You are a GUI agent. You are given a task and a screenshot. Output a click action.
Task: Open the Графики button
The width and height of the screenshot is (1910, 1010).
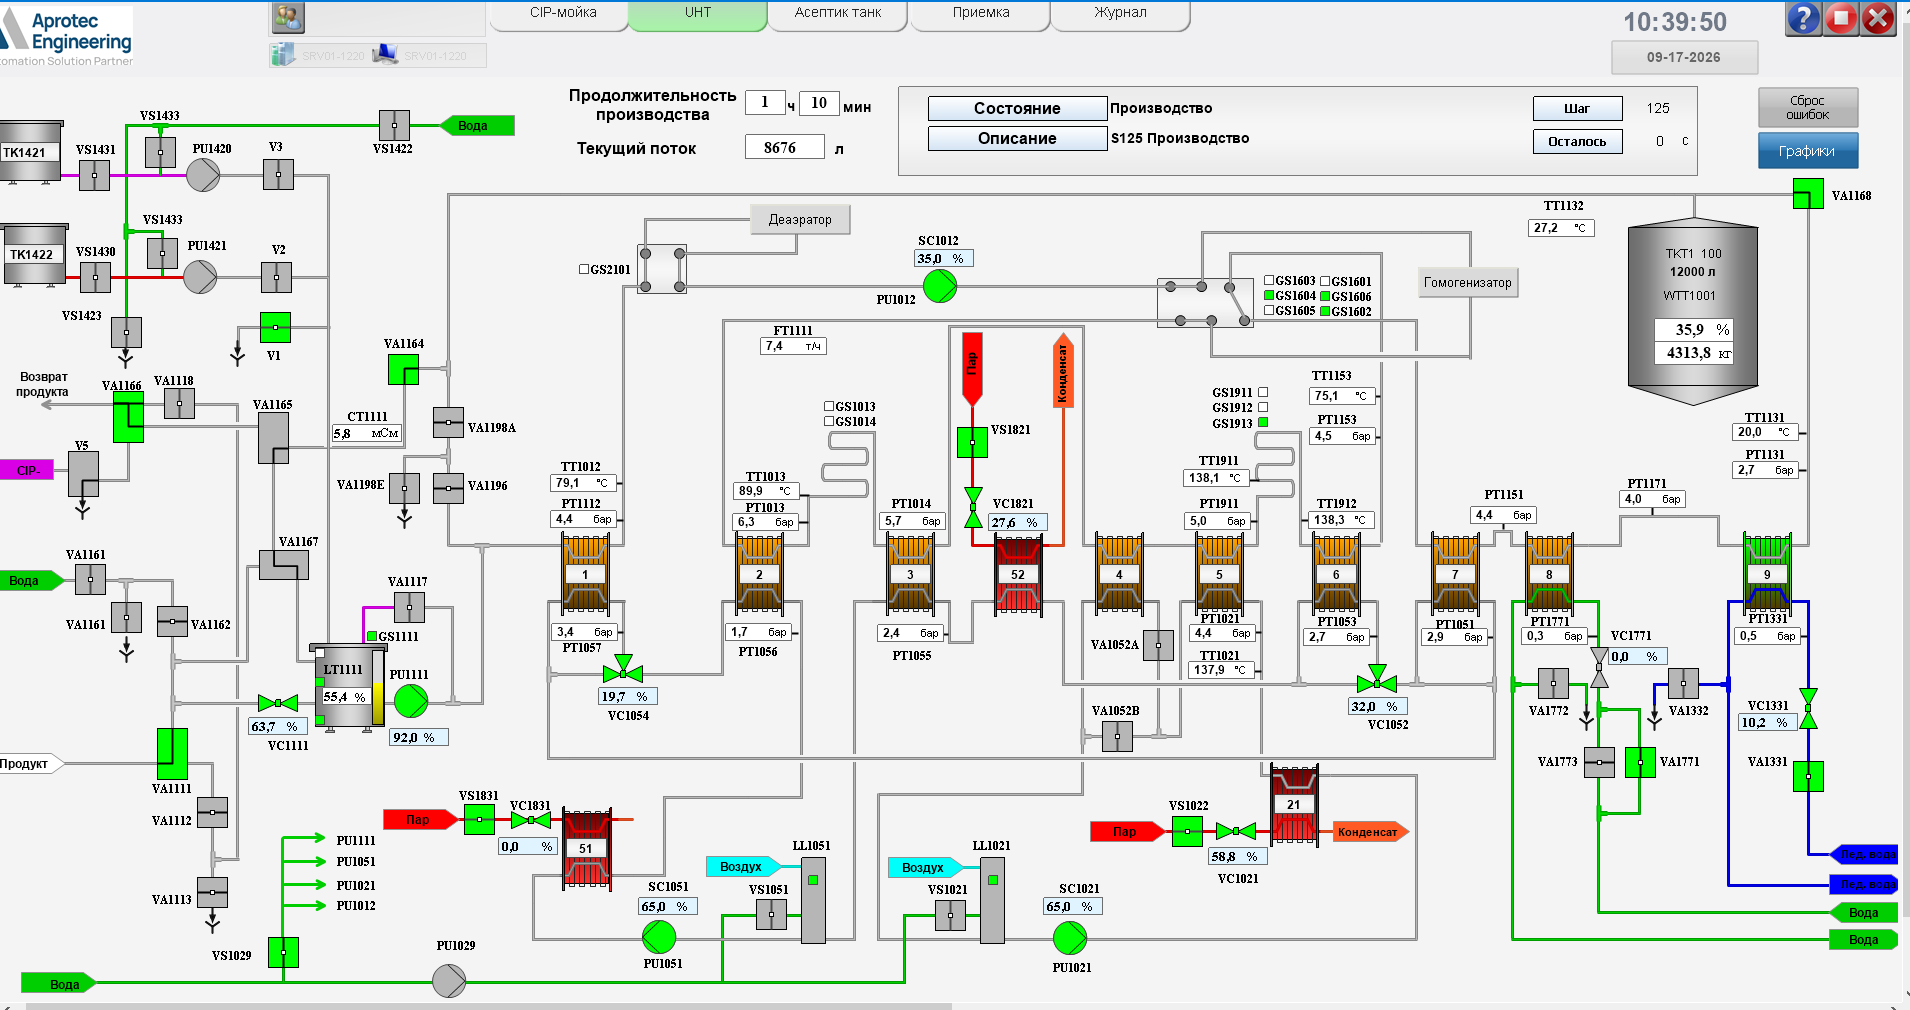(x=1808, y=151)
